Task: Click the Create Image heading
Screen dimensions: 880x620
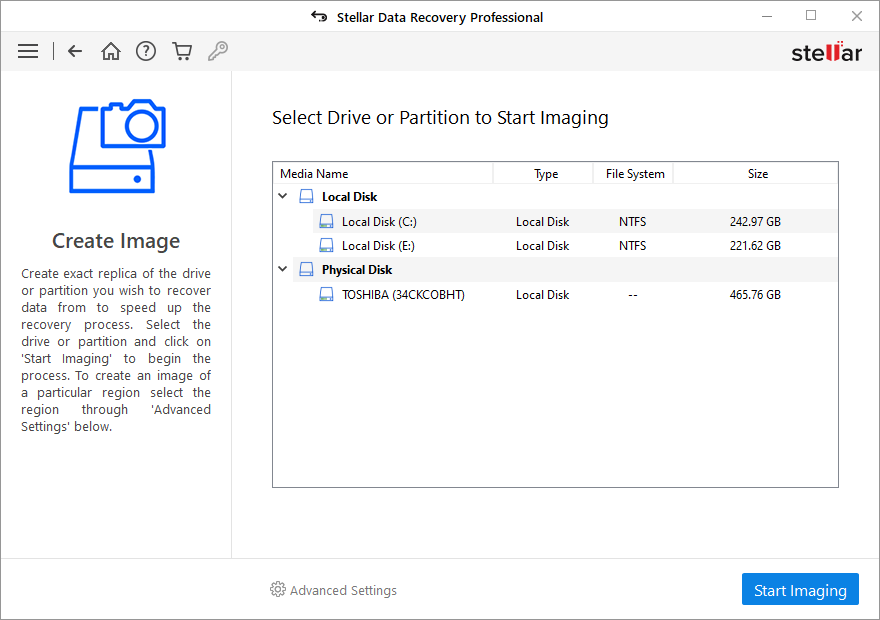Action: (116, 241)
